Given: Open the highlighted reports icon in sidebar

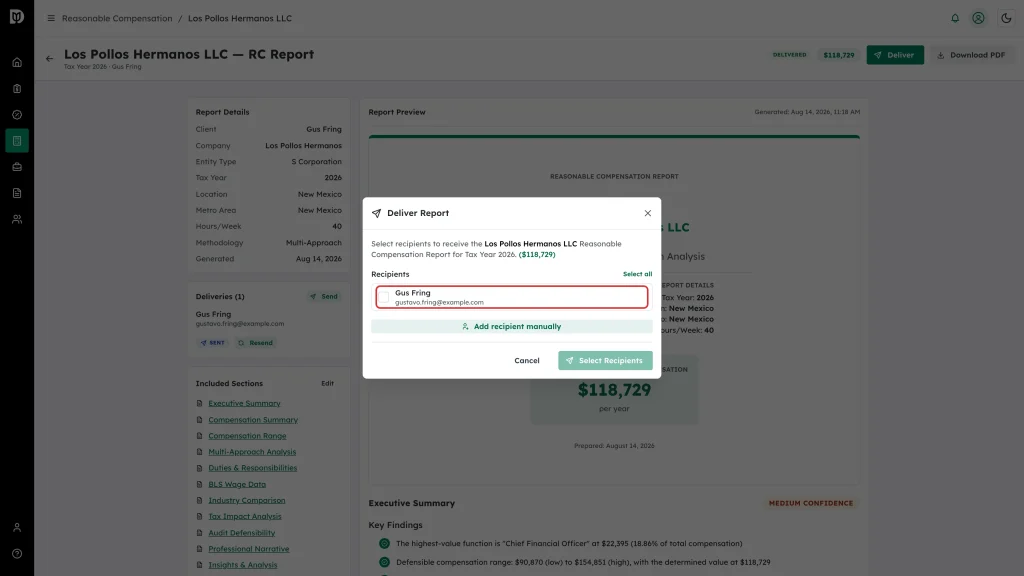Looking at the screenshot, I should coord(17,141).
